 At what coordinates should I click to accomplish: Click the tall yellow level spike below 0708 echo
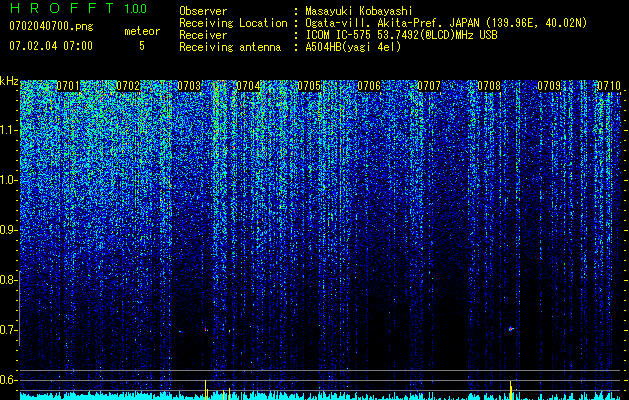[511, 390]
